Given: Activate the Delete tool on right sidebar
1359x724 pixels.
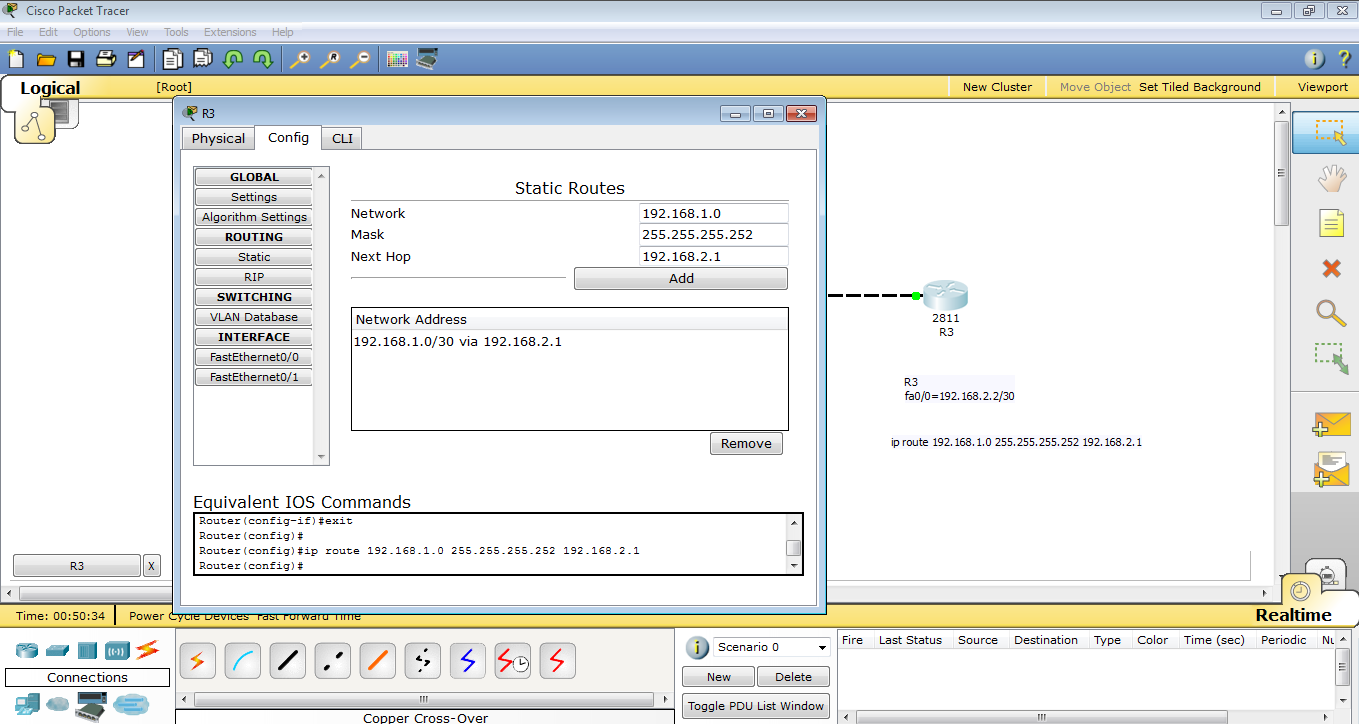Looking at the screenshot, I should click(x=1330, y=268).
